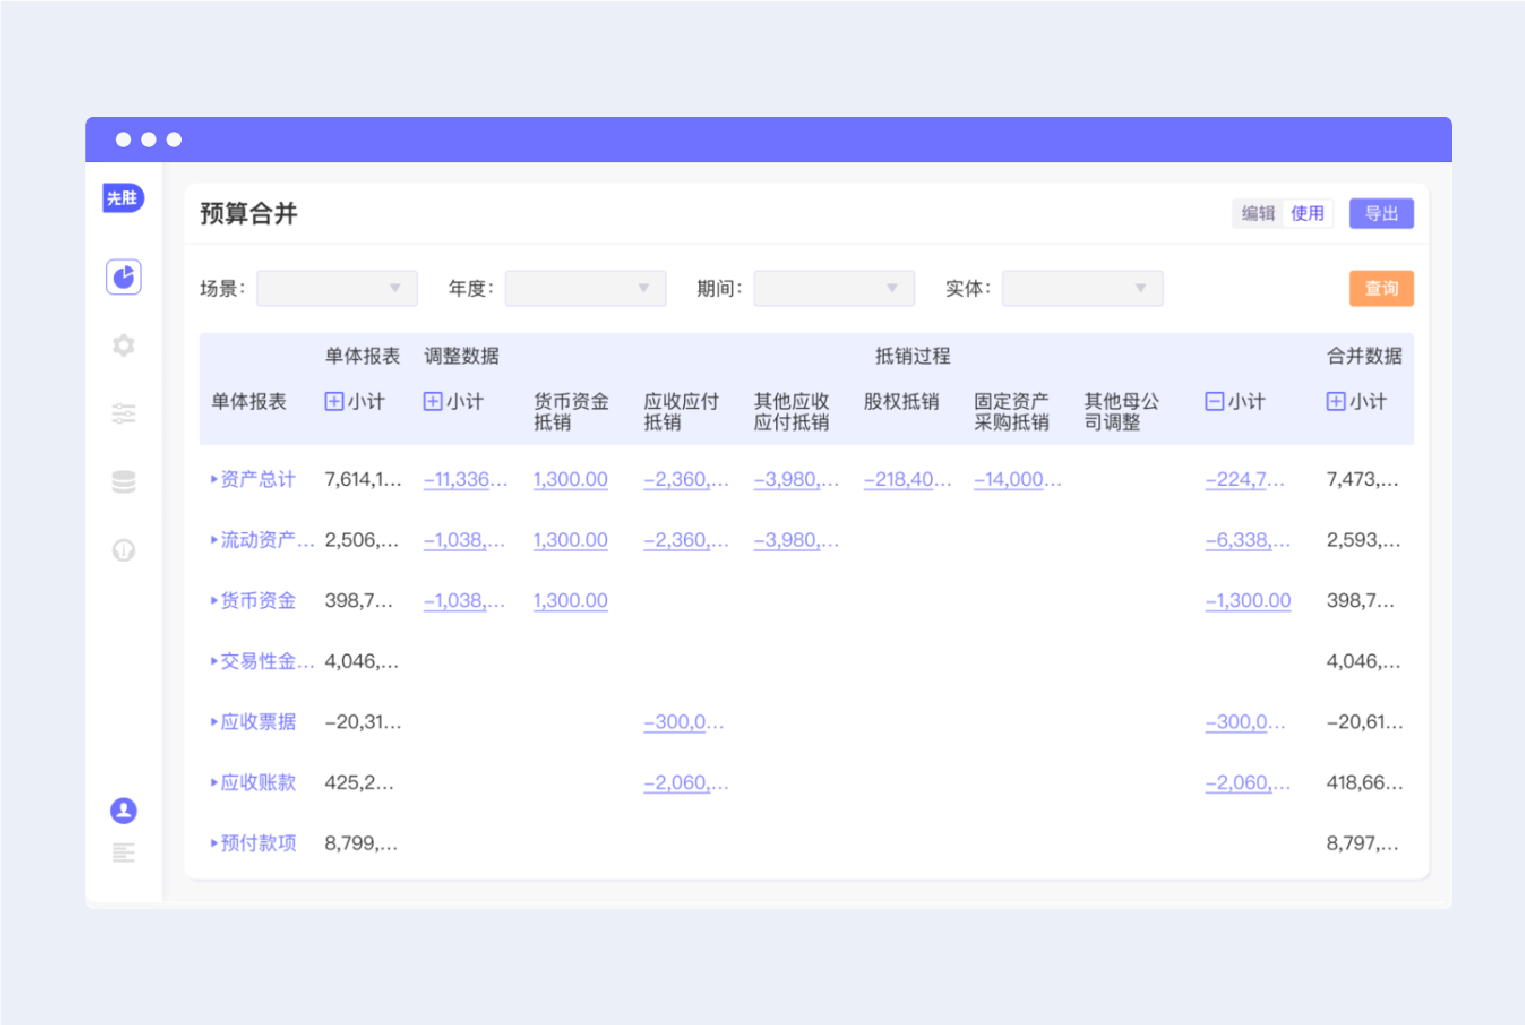Expand the 交易性金 row
Screen dimensions: 1525x1025
tap(214, 661)
